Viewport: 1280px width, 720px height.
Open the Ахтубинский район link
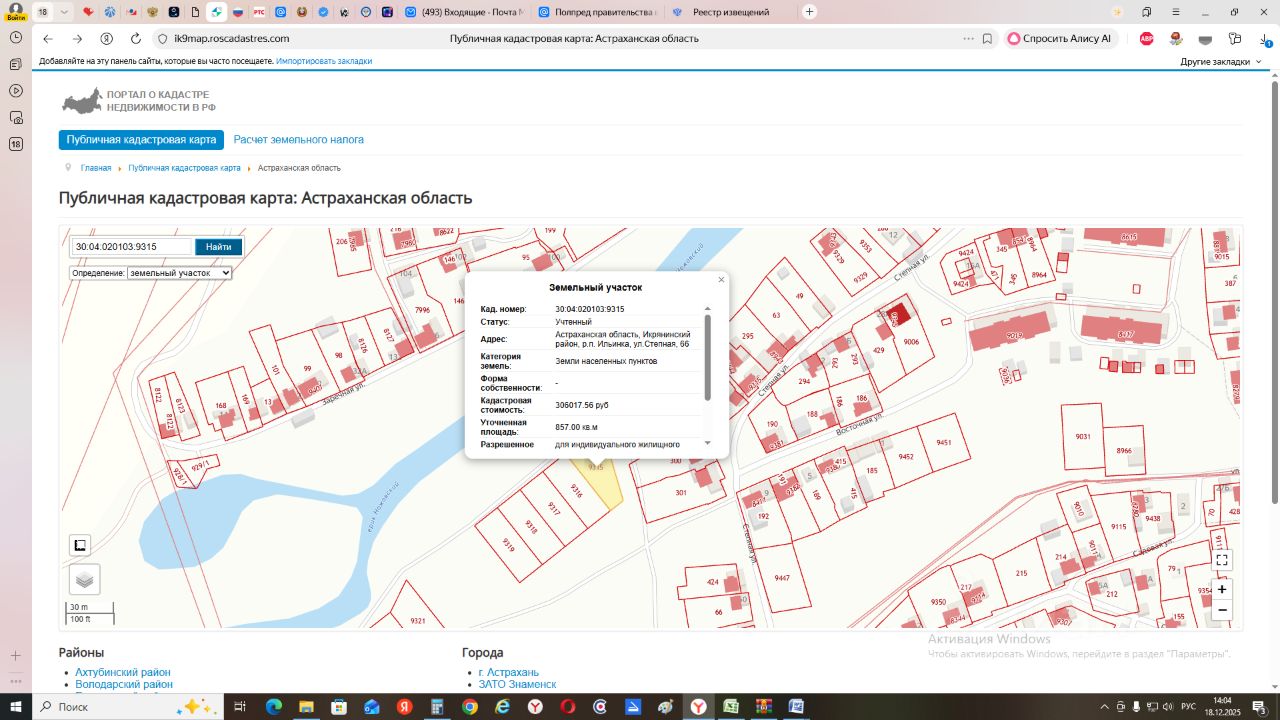point(122,672)
